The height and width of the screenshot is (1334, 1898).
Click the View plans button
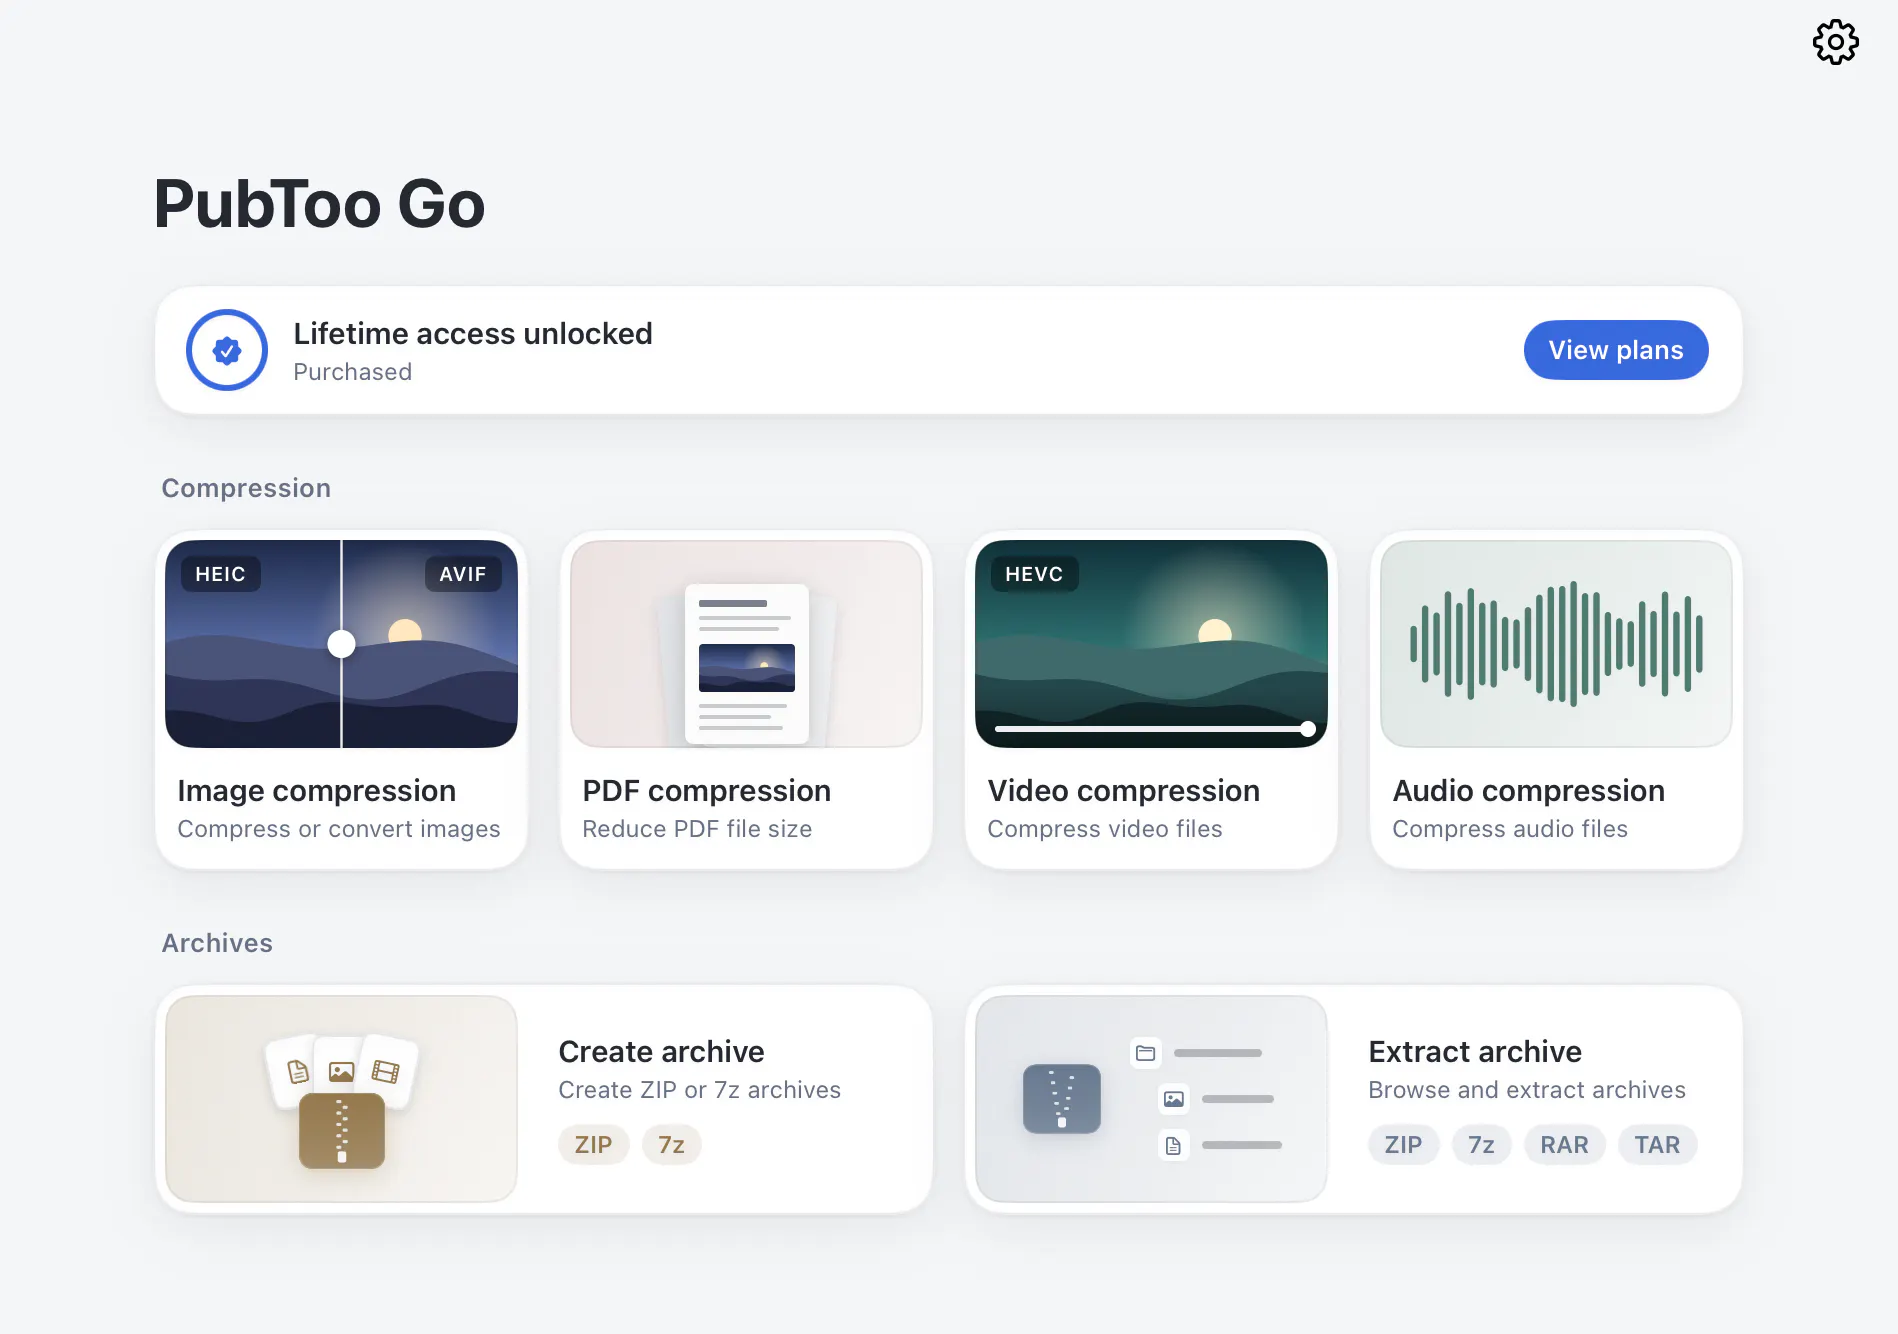coord(1615,350)
